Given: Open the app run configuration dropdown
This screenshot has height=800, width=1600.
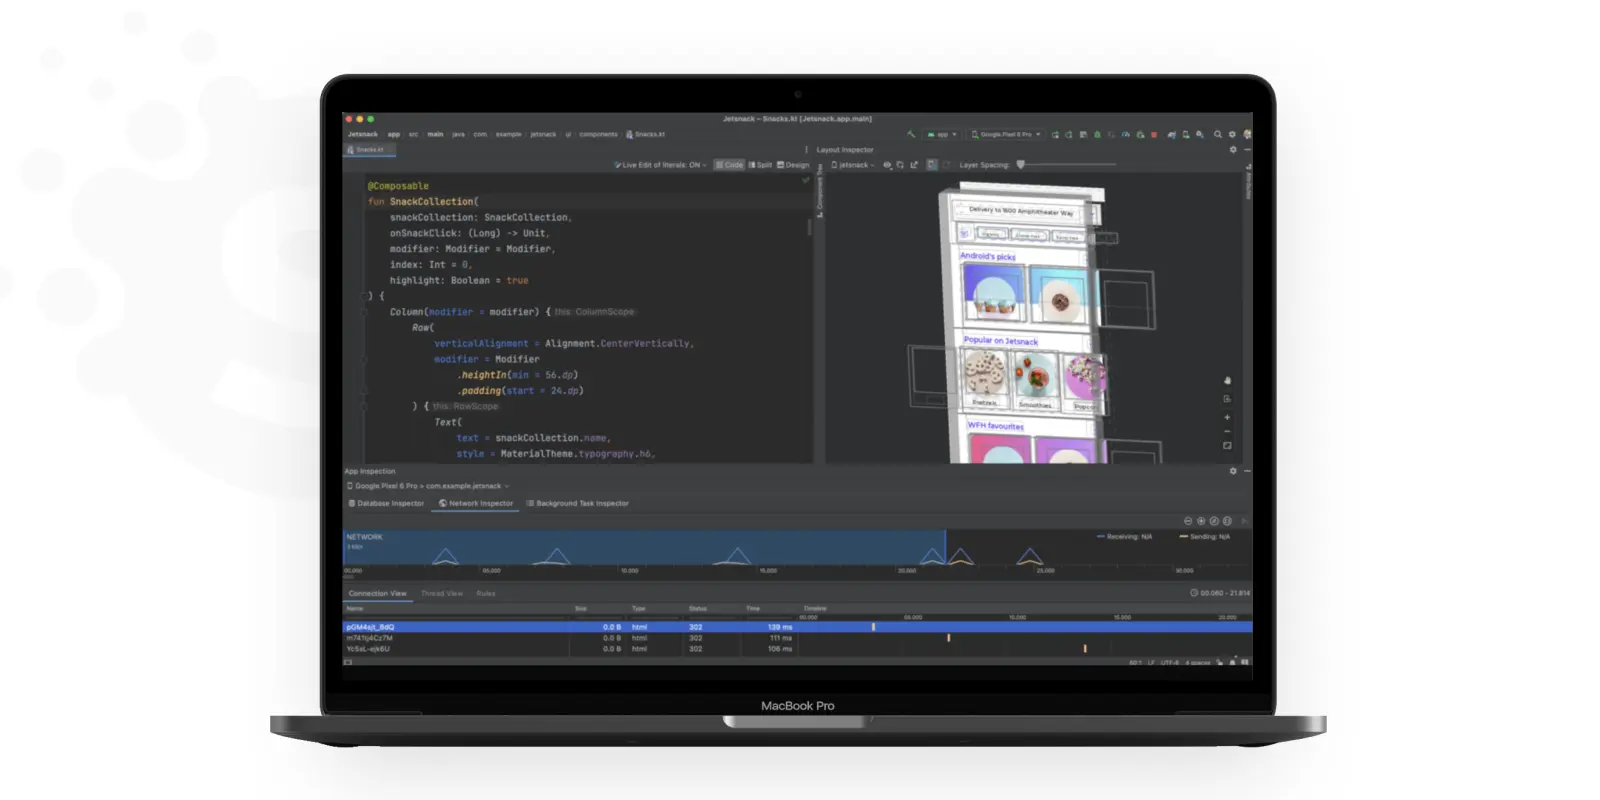Looking at the screenshot, I should pyautogui.click(x=942, y=134).
